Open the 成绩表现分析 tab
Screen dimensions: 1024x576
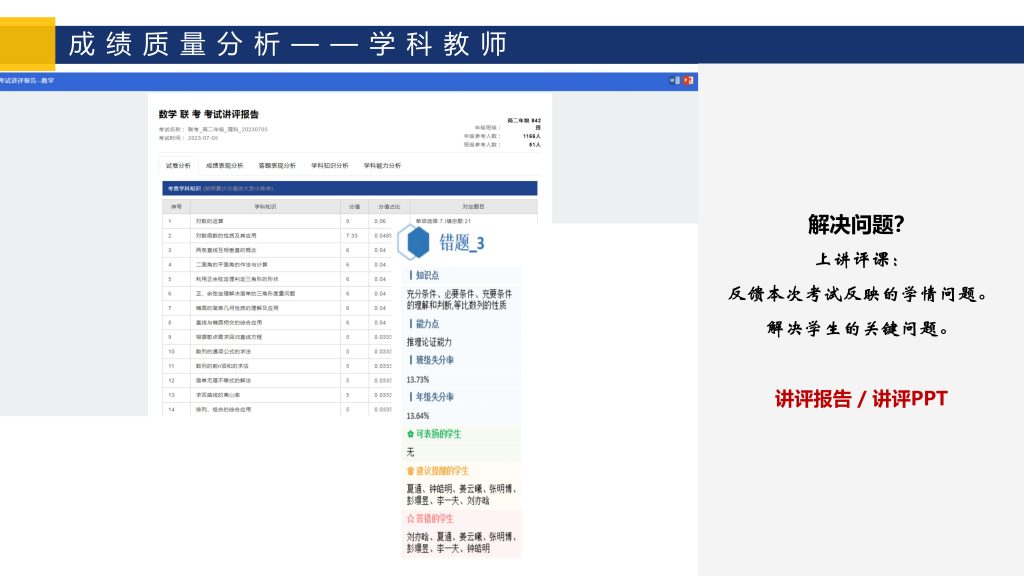click(225, 165)
